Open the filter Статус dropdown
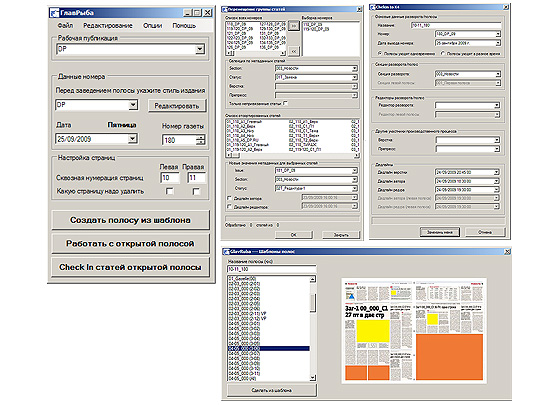 [354, 77]
